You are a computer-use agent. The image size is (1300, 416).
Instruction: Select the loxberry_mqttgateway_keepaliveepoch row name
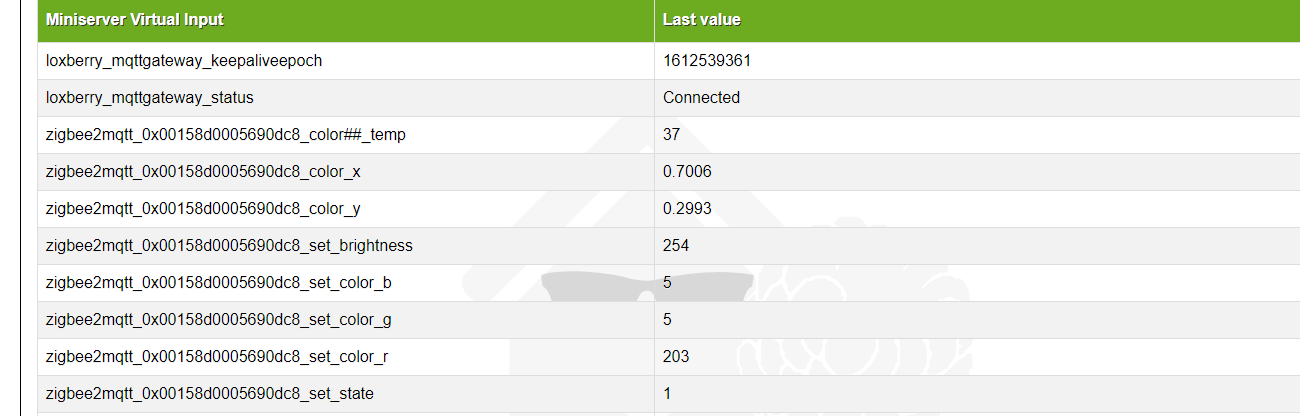[184, 61]
